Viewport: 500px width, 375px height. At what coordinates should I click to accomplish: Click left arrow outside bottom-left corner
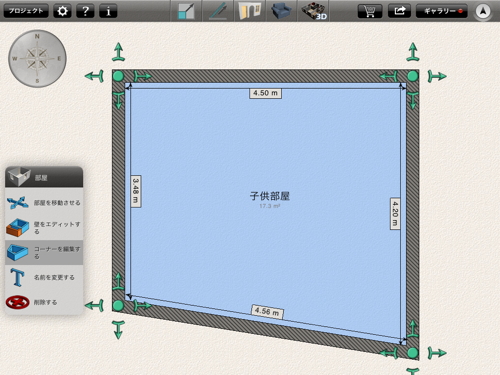94,306
